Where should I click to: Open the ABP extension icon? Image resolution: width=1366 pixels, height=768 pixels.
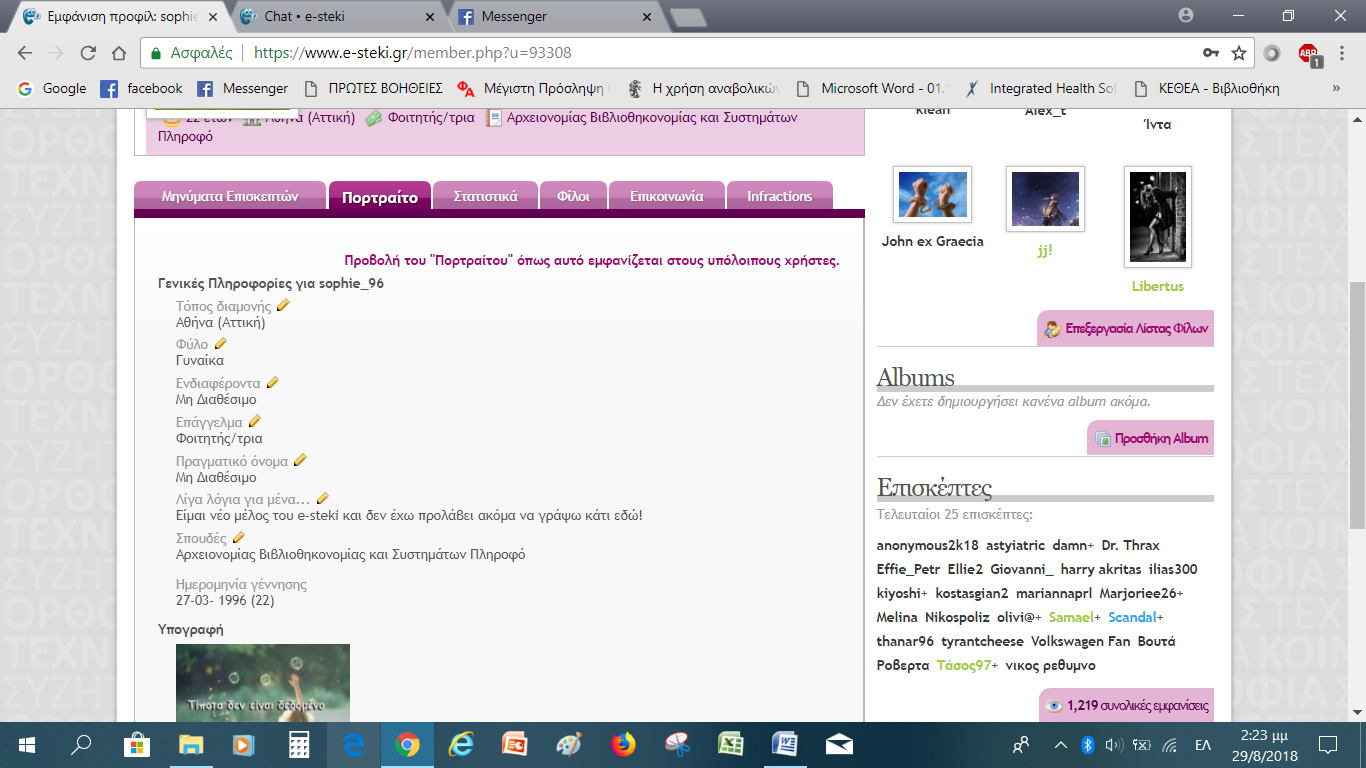[1309, 54]
